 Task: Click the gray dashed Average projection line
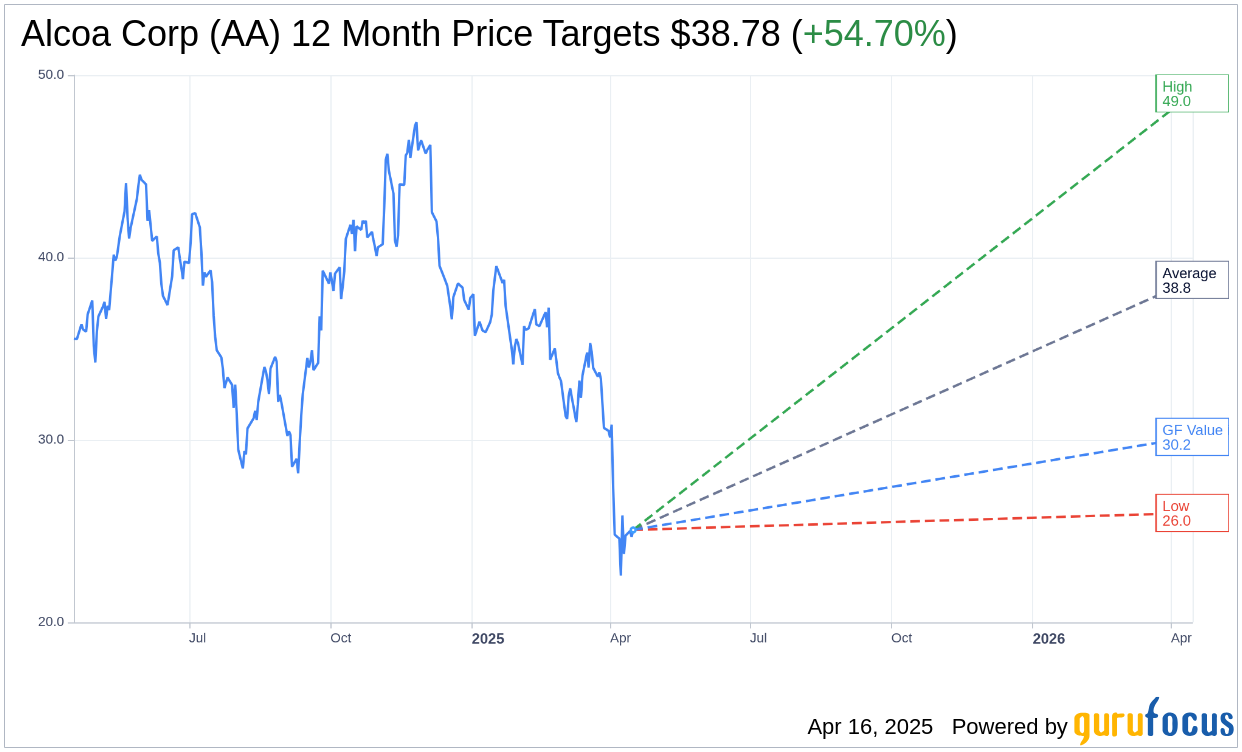pos(900,412)
